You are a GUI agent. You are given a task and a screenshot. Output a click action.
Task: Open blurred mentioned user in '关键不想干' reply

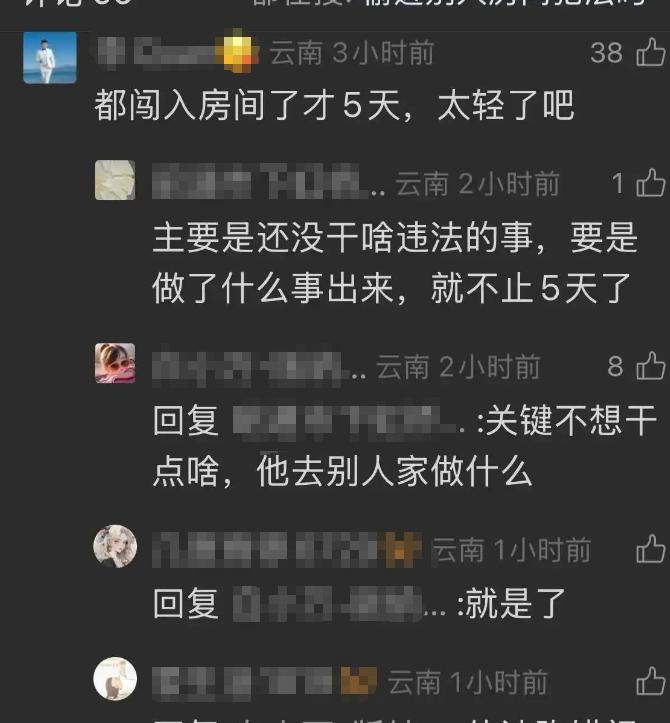pos(348,420)
